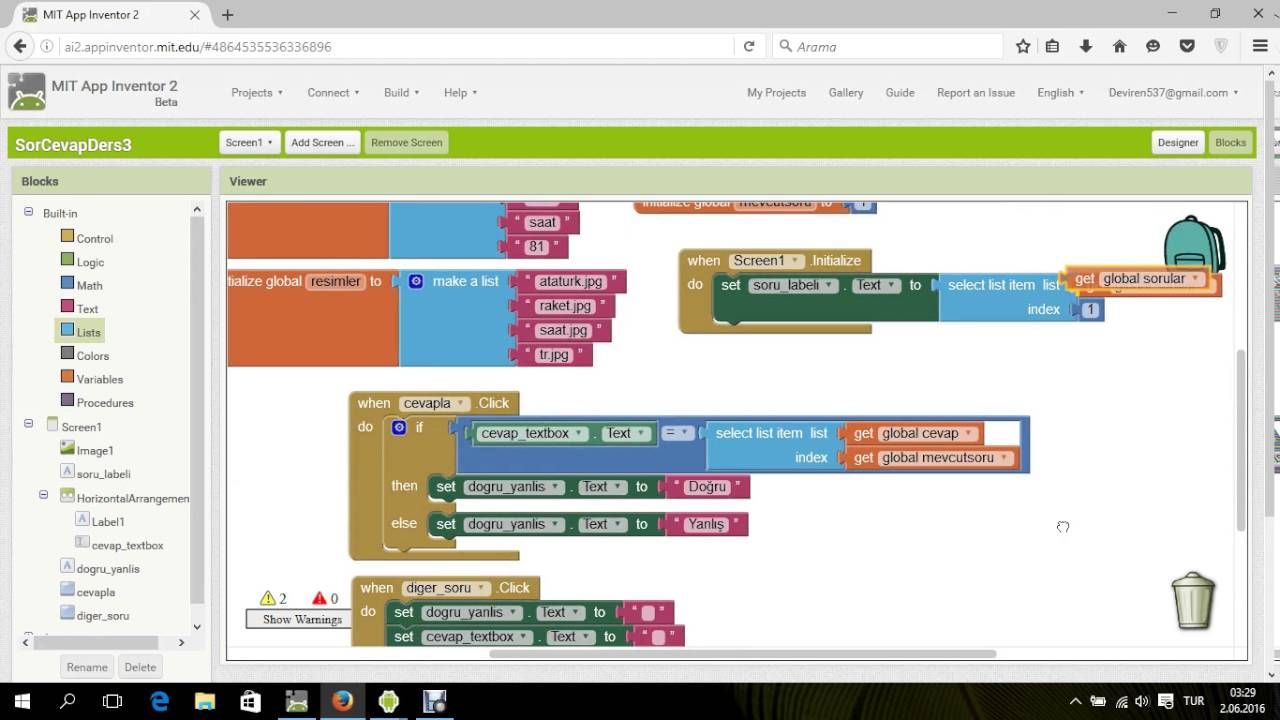Click the MIT App Inventor android logo
The width and height of the screenshot is (1280, 720).
(x=27, y=92)
